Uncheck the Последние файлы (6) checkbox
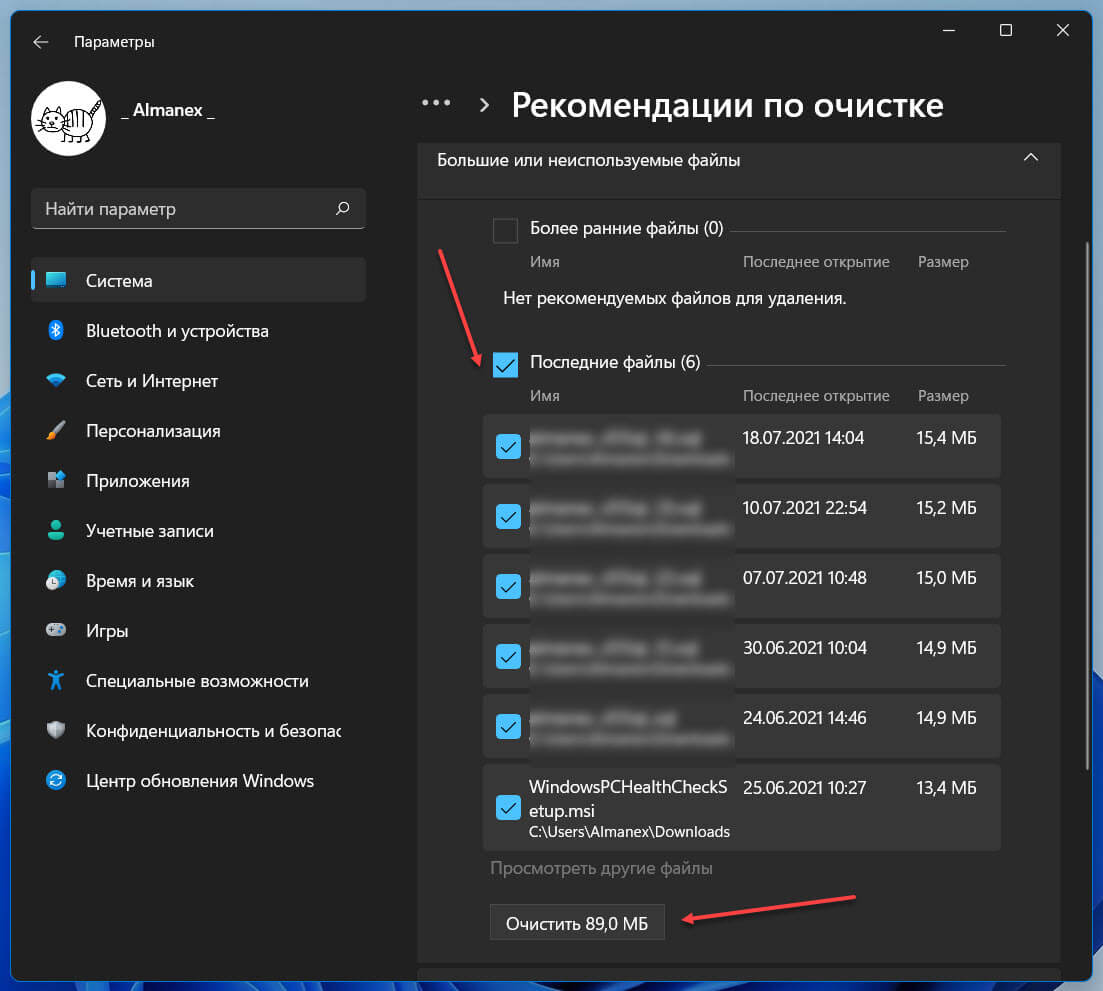Screen dimensions: 1103x991 coord(506,364)
